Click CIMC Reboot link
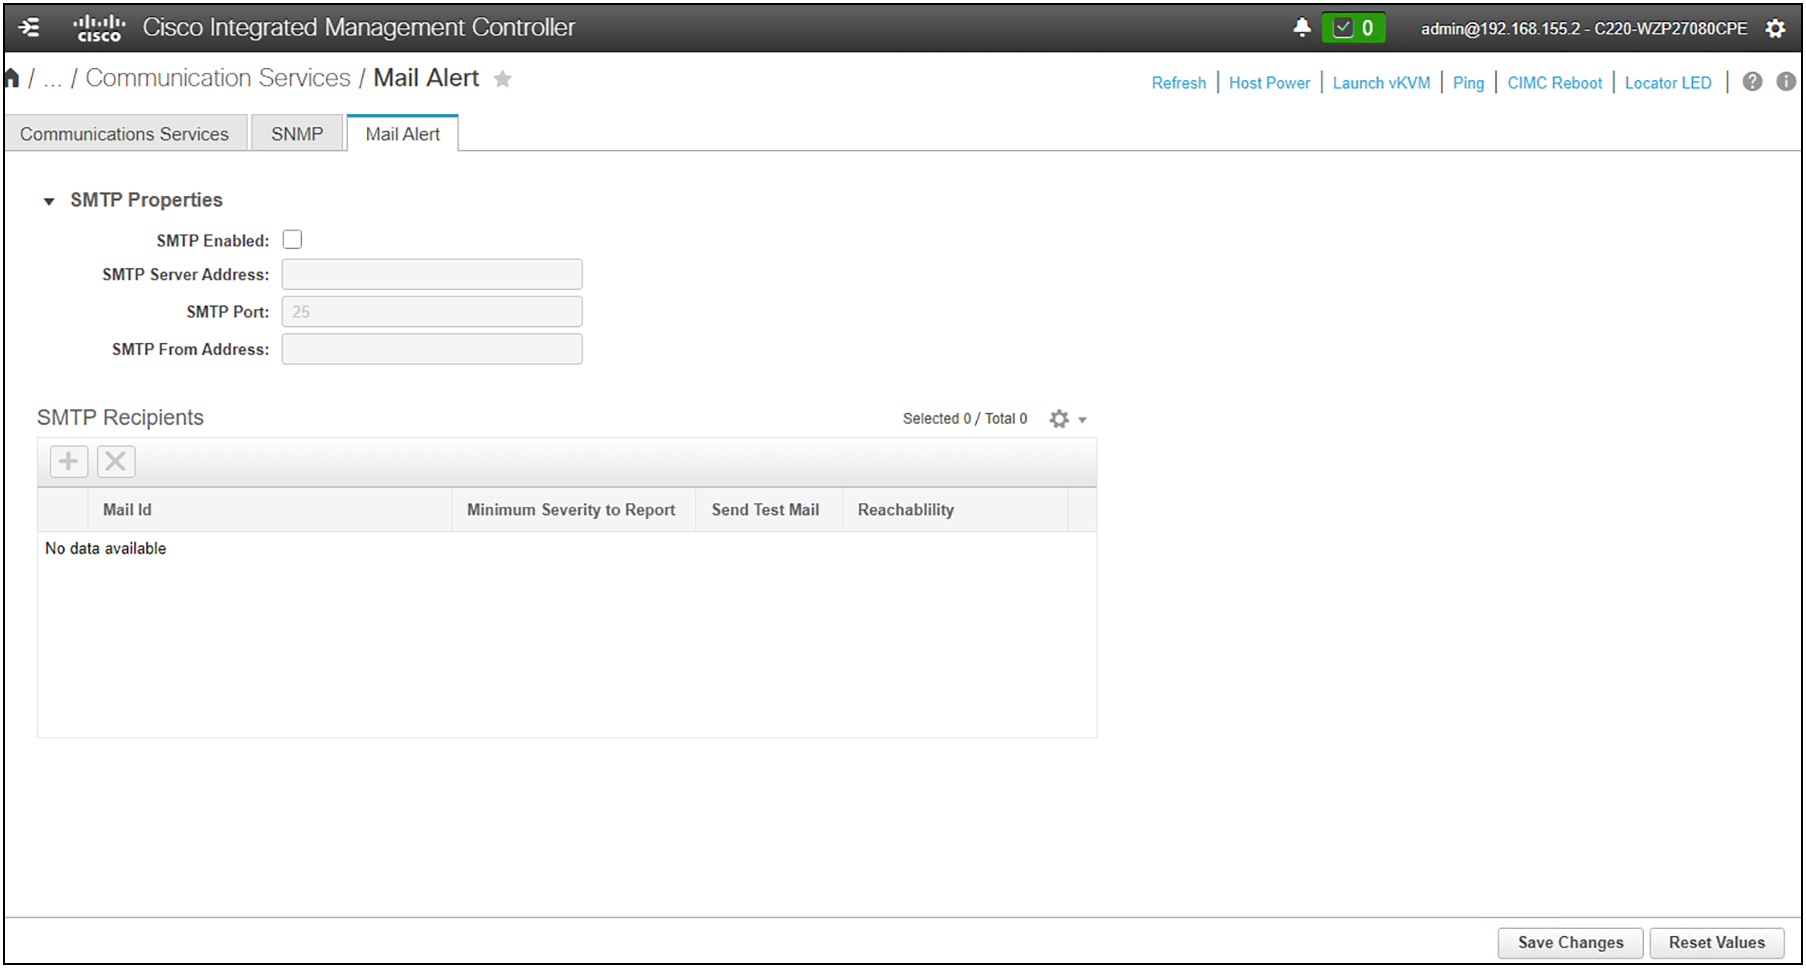 (1554, 83)
